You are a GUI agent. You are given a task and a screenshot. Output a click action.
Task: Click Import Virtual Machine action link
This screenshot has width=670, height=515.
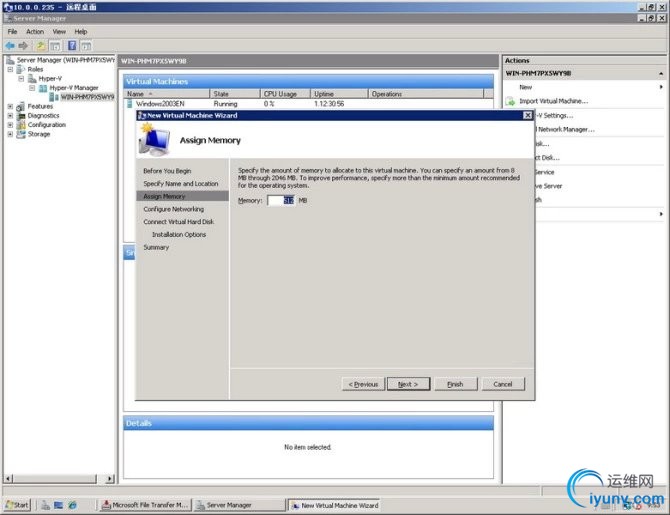pyautogui.click(x=554, y=101)
